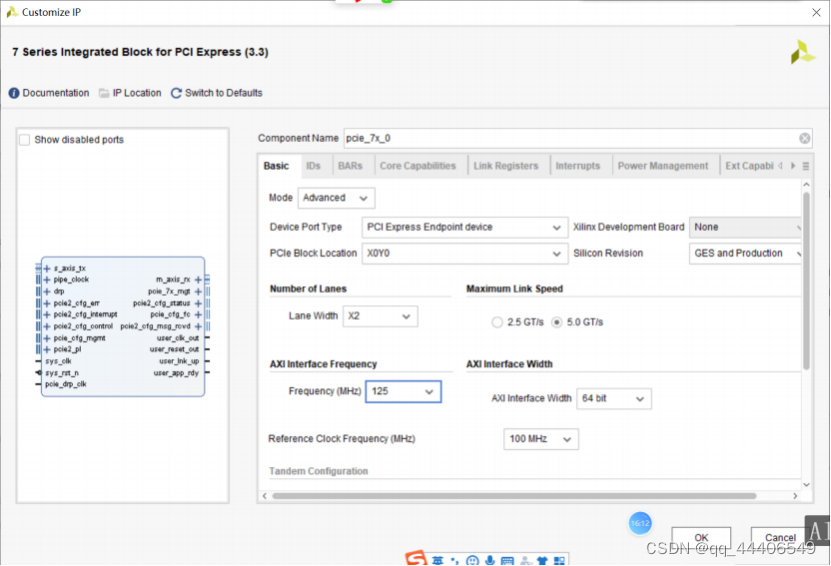Open the Lane Width X2 dropdown

[380, 316]
